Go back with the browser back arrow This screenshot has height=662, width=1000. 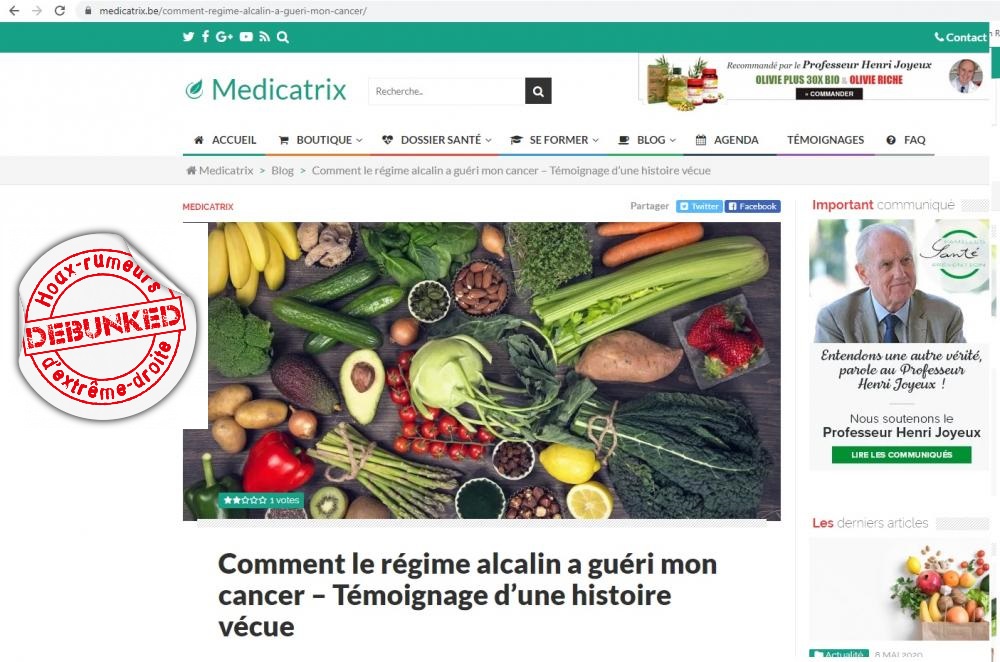pos(14,11)
